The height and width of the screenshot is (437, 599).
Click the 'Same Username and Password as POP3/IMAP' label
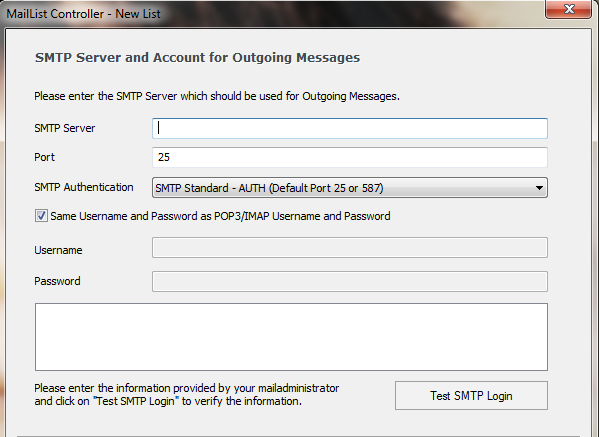pyautogui.click(x=220, y=216)
